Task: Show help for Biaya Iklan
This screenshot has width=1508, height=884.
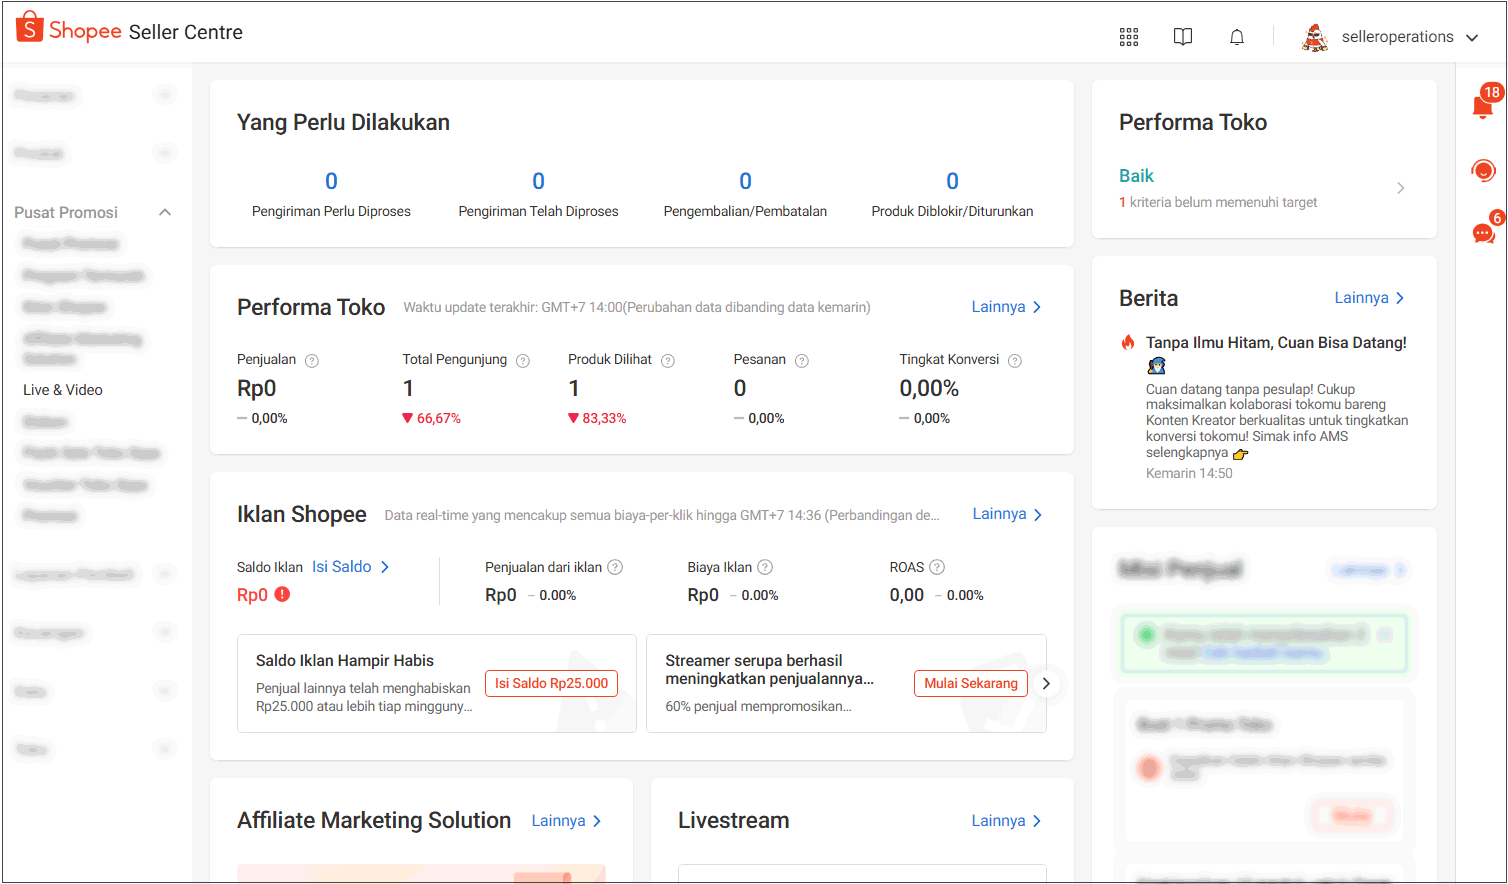Action: click(765, 567)
